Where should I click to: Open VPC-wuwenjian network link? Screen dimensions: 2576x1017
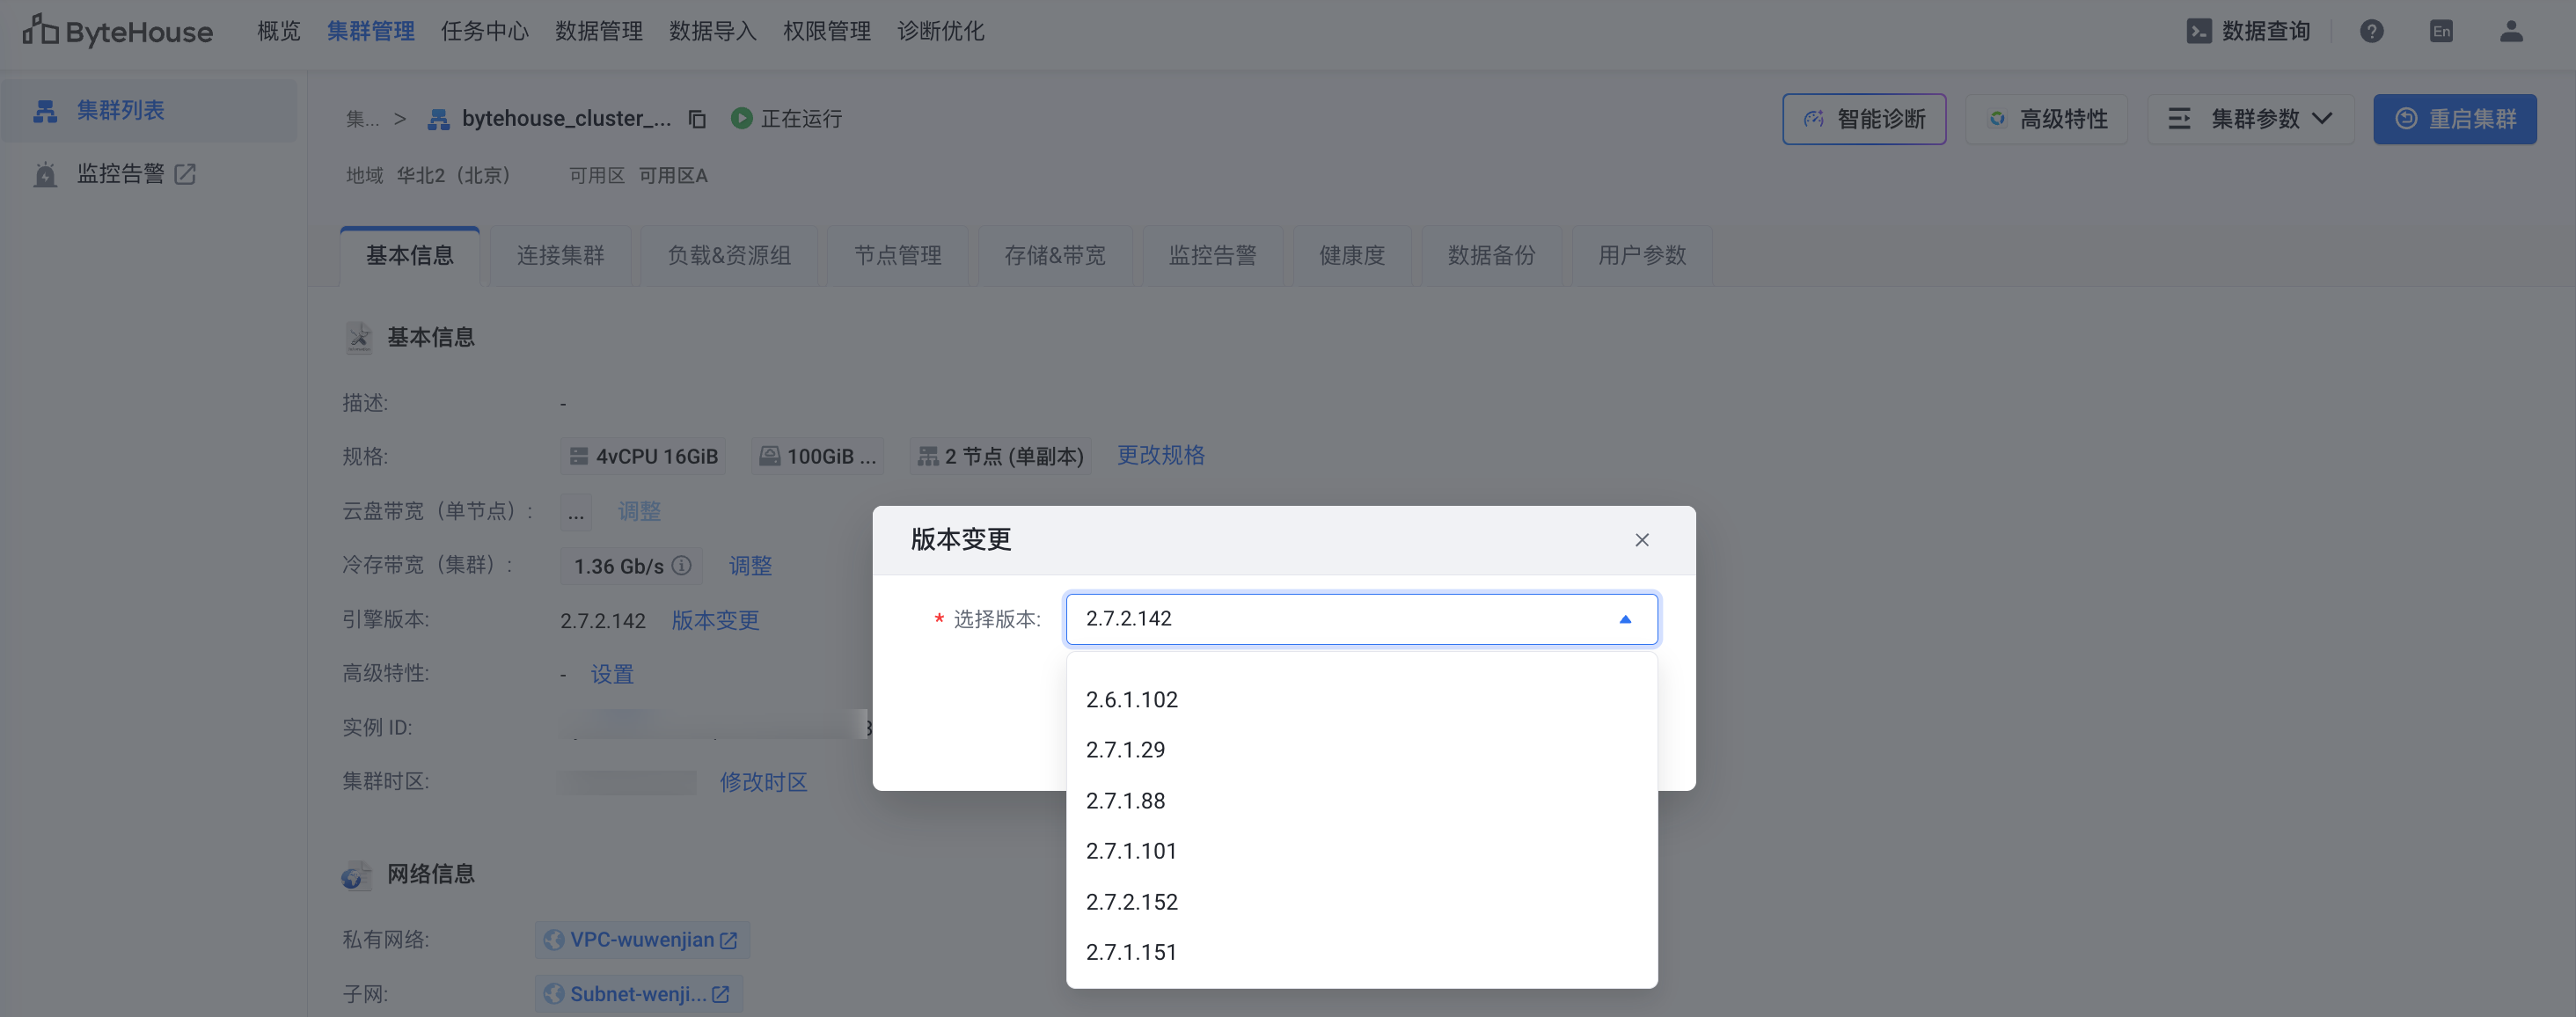click(642, 939)
